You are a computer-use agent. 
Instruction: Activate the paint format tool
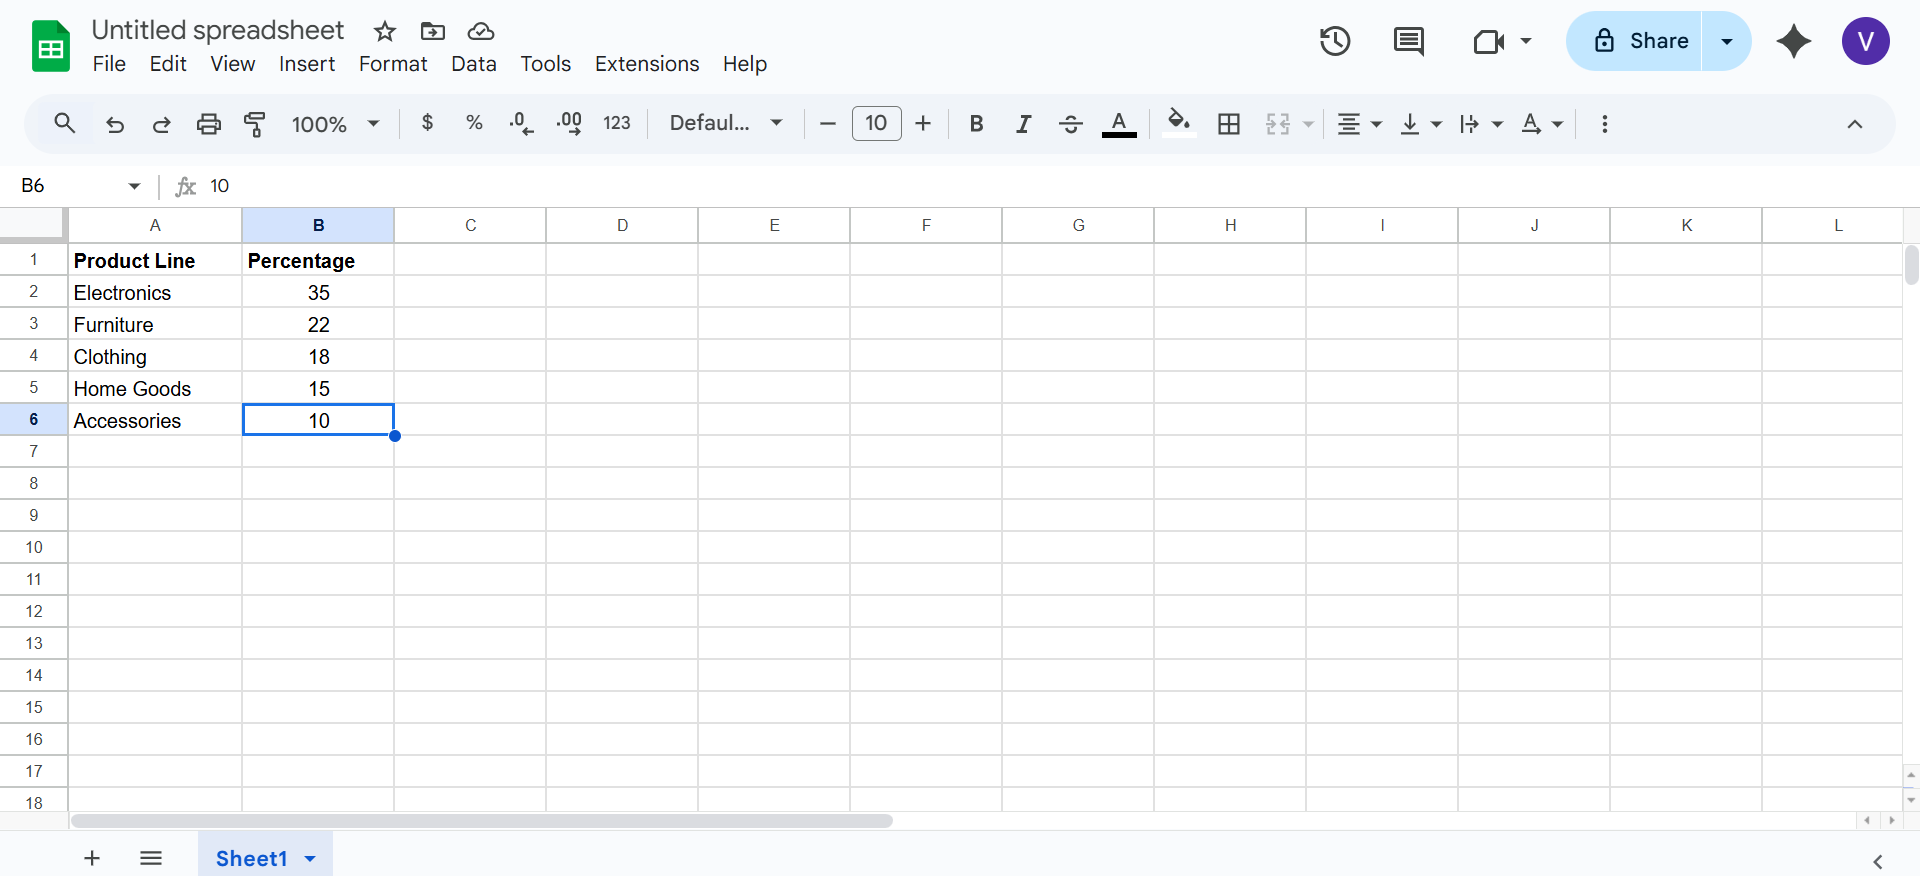click(255, 124)
